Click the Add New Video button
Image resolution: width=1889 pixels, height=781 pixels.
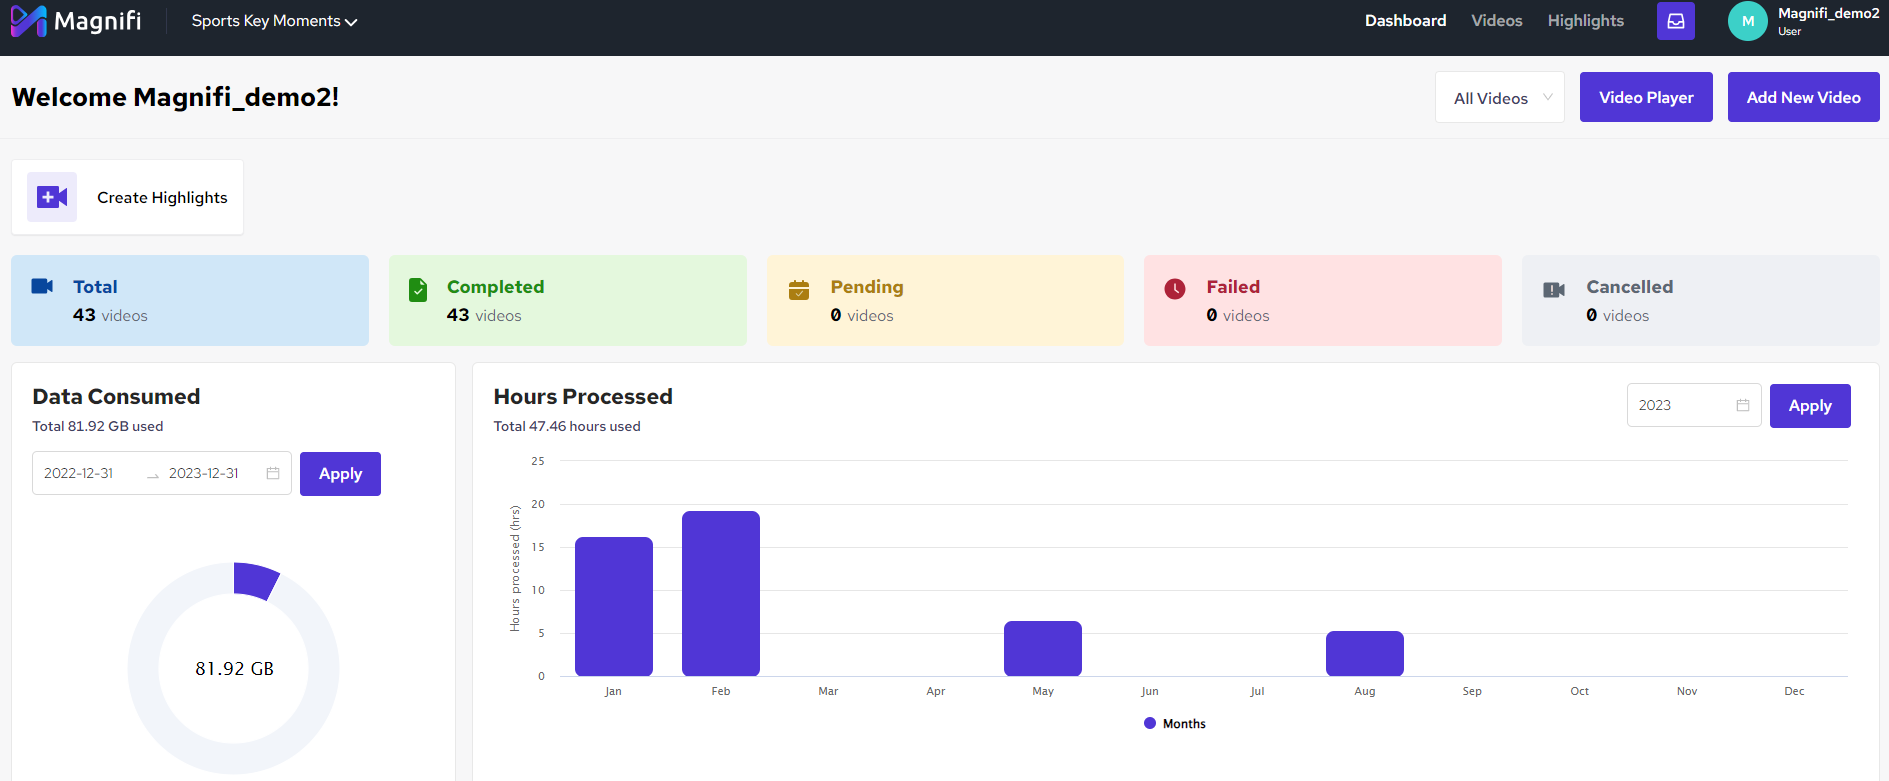(x=1804, y=97)
